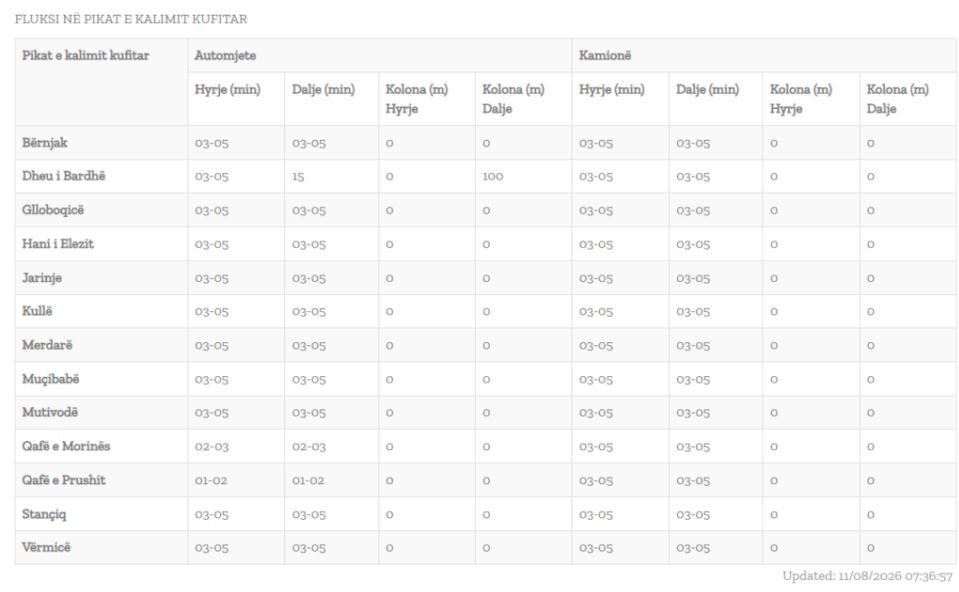The height and width of the screenshot is (592, 959).
Task: Select the Vërmicë row label
Action: coord(46,547)
